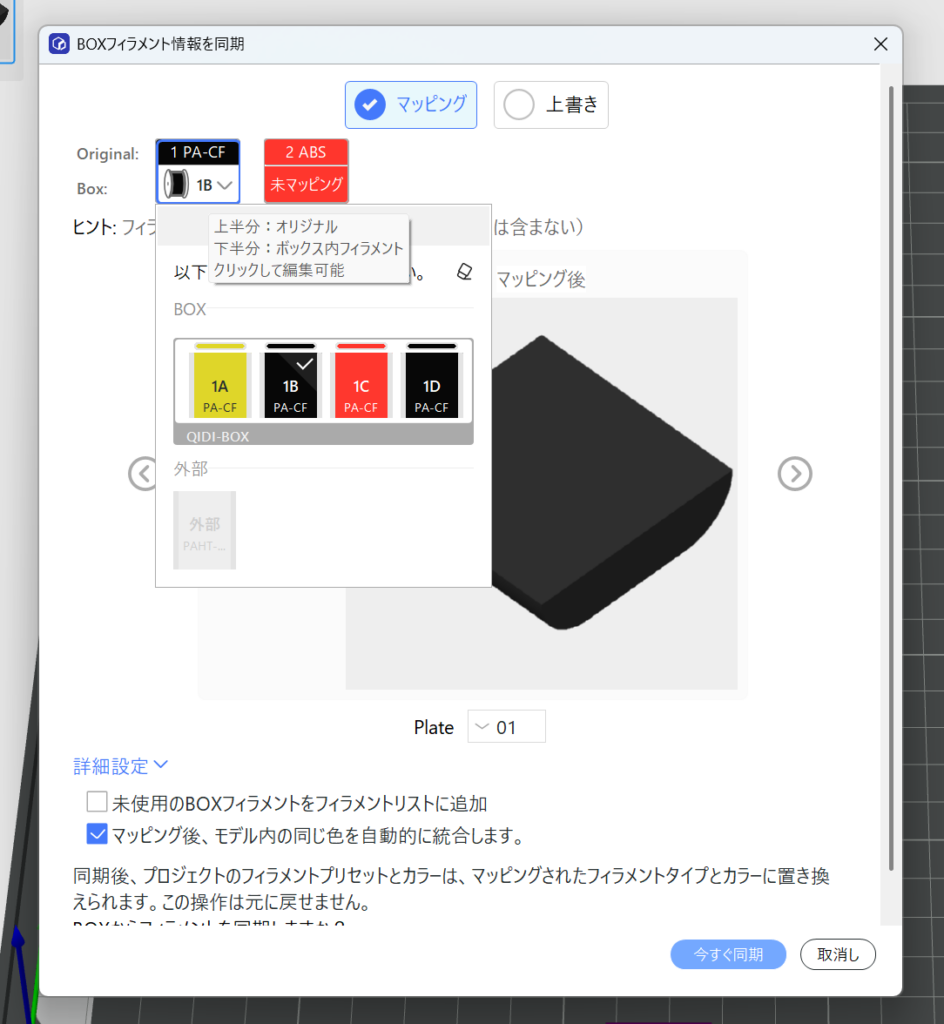Close the BOX filament sync dialog
The height and width of the screenshot is (1024, 944).
point(880,44)
